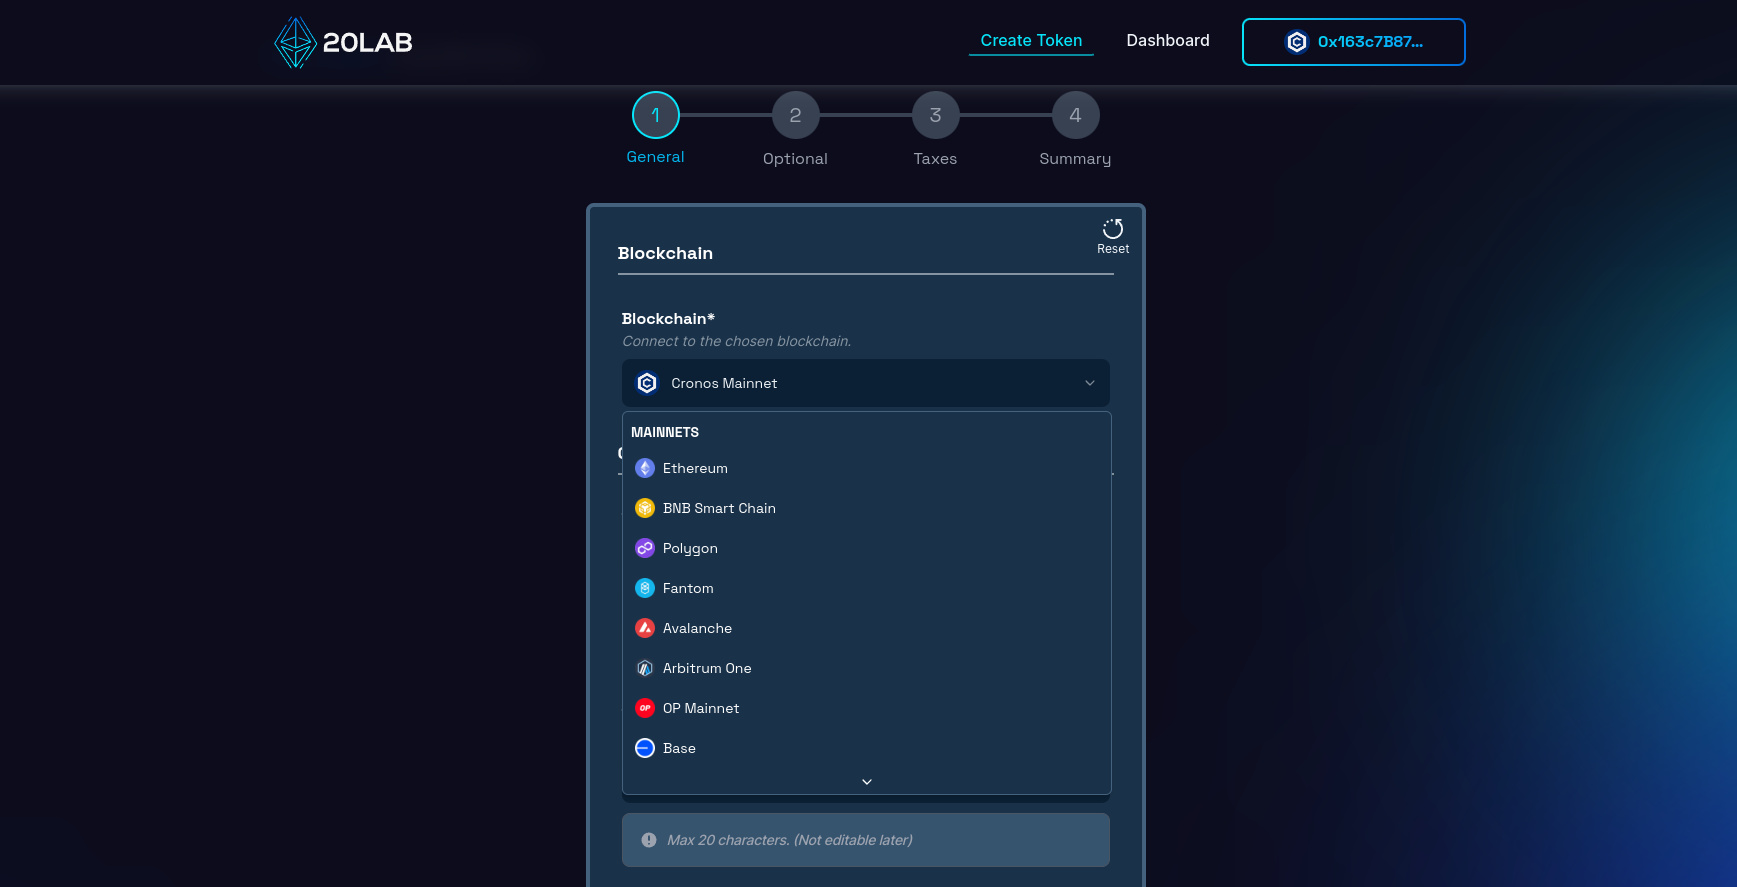Click the Cronos logo in dropdown field
Viewport: 1737px width, 887px height.
pos(647,383)
